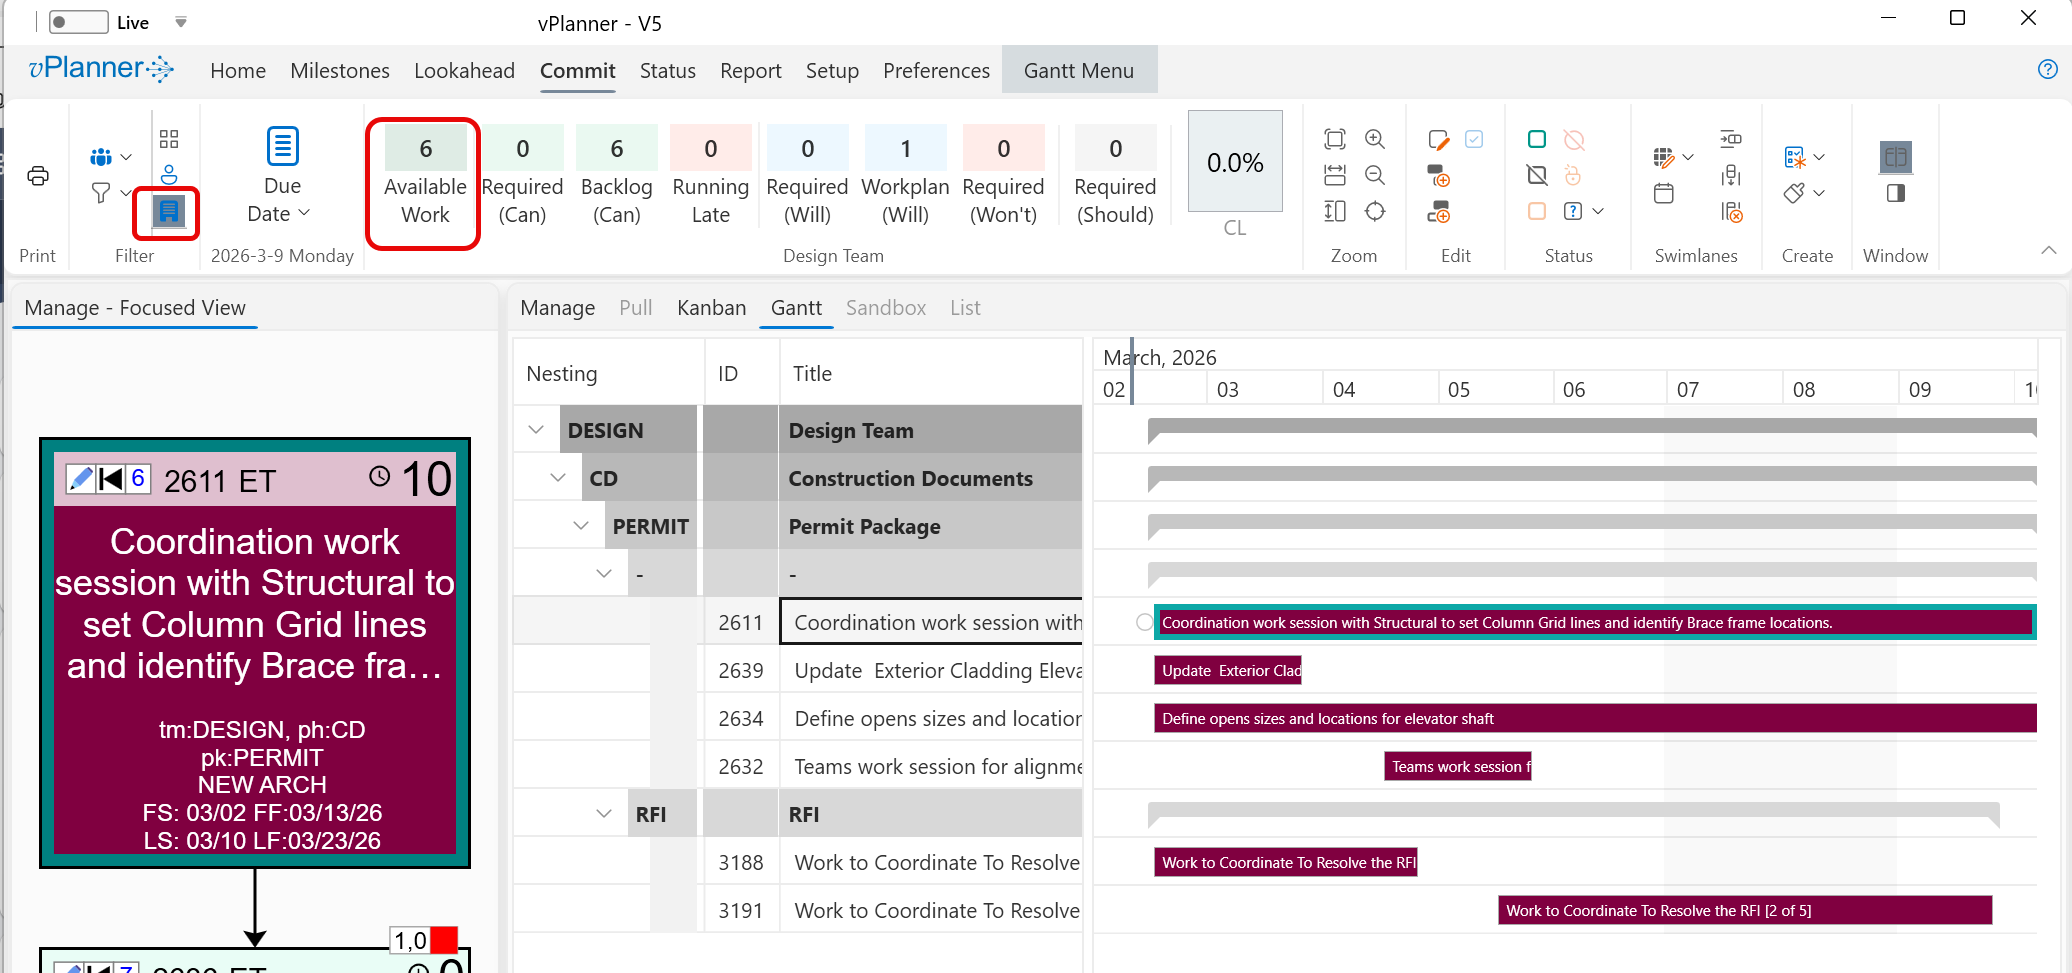Screen dimensions: 2072x973
Task: Select the Title cell of row 2611
Action: (x=931, y=623)
